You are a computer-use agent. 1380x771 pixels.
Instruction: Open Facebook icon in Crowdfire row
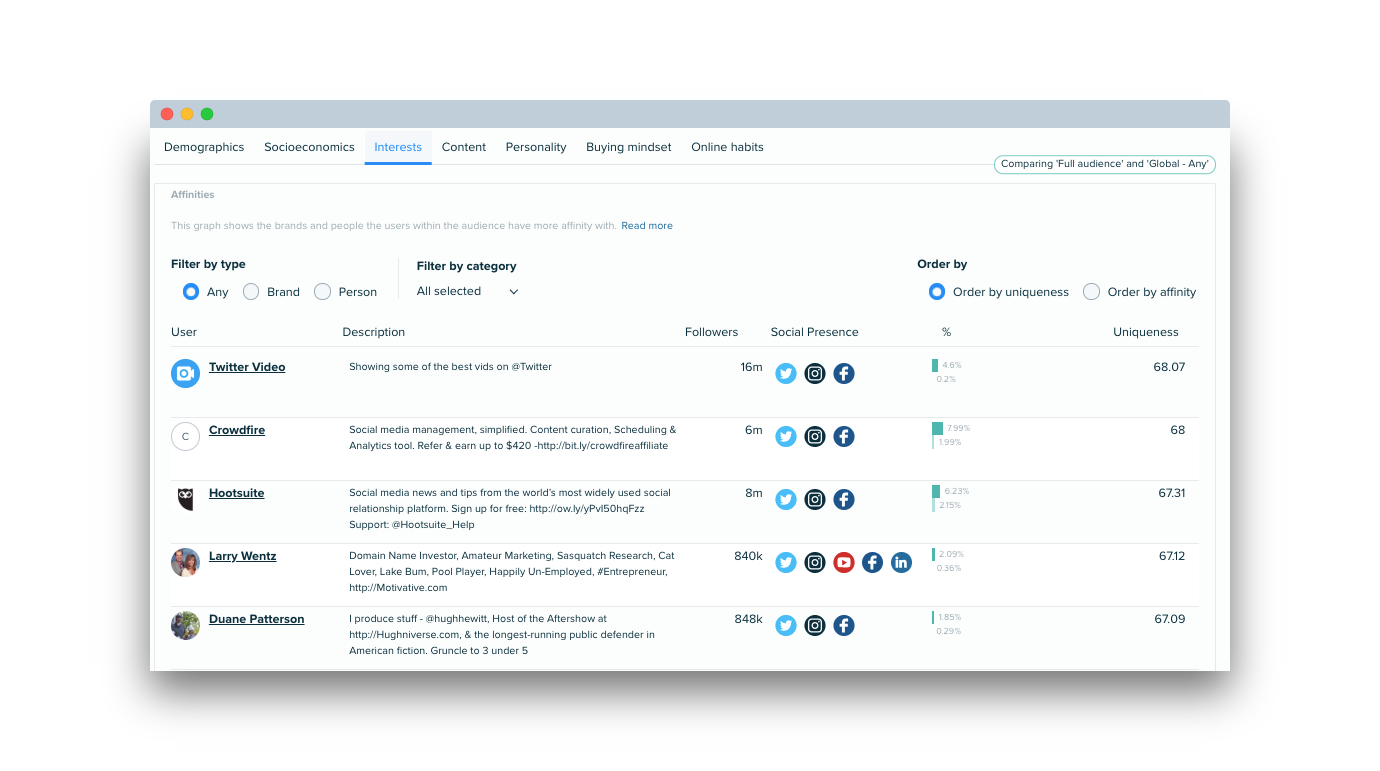[x=844, y=437]
